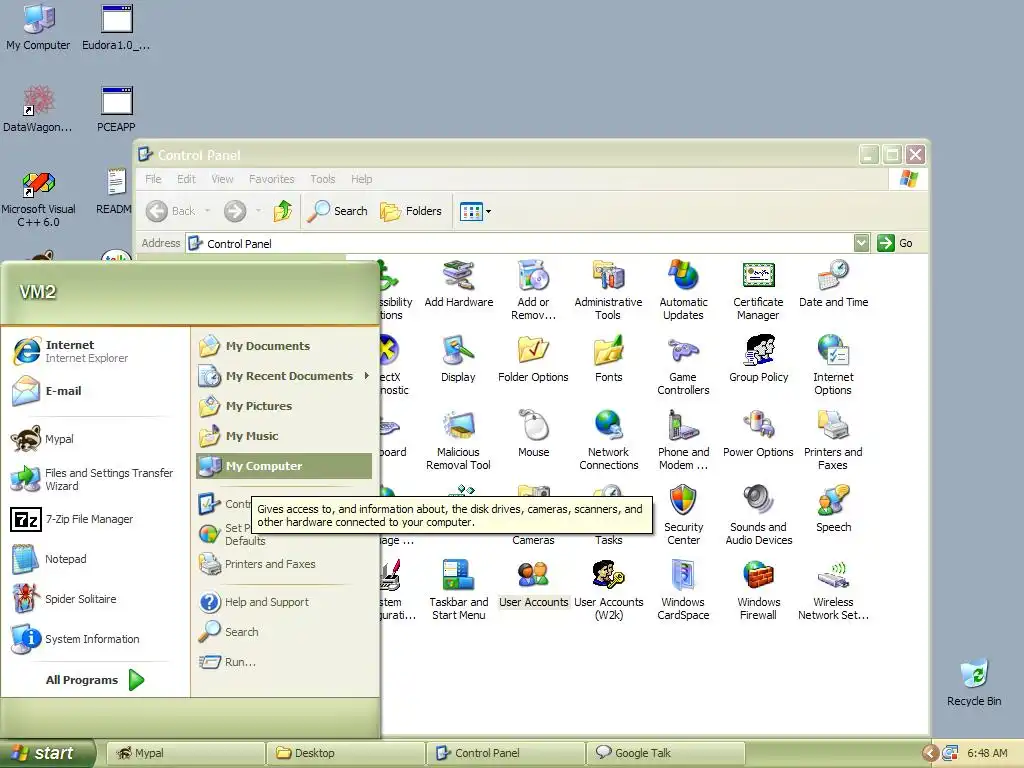Open the Fonts folder icon
The width and height of the screenshot is (1024, 768).
click(609, 359)
